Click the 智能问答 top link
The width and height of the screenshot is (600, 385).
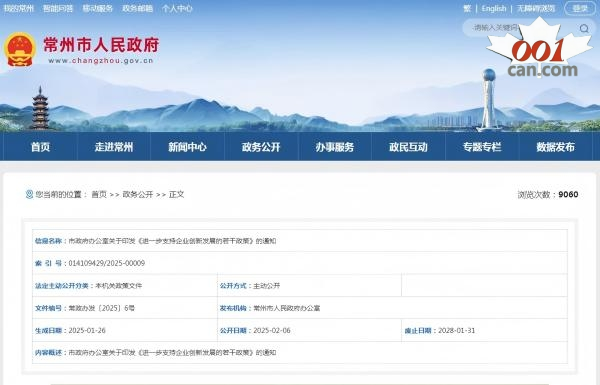tap(58, 8)
